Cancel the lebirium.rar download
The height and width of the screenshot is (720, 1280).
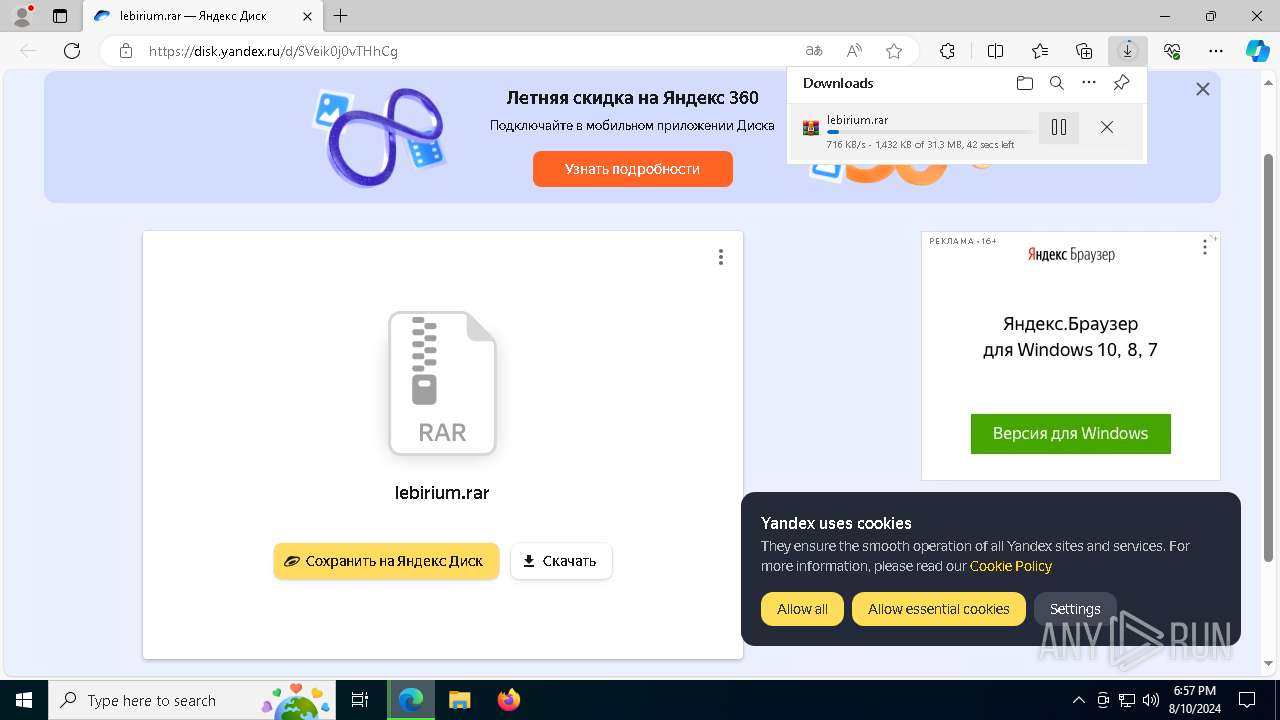click(1107, 127)
